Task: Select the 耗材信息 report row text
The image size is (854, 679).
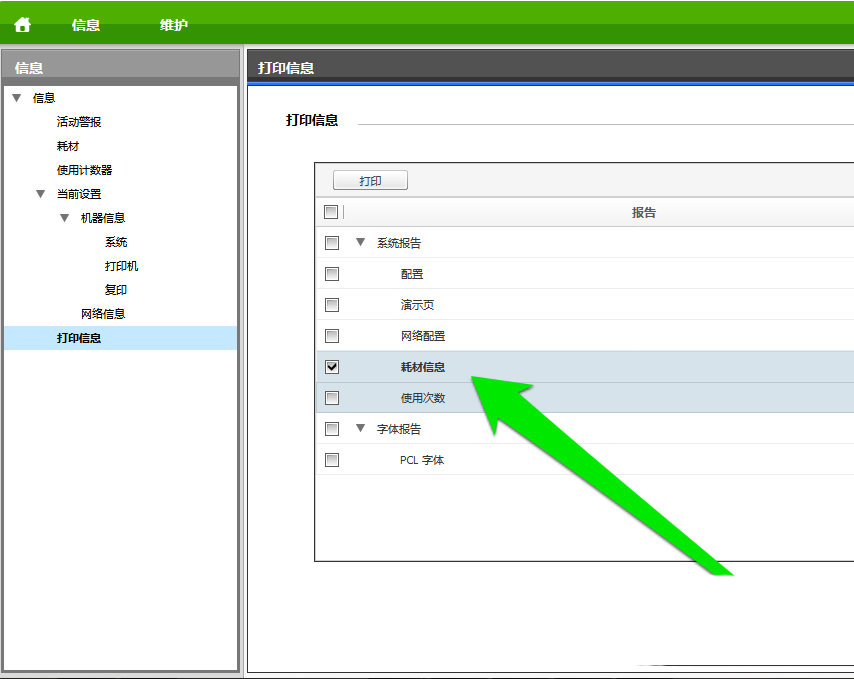Action: click(x=423, y=367)
